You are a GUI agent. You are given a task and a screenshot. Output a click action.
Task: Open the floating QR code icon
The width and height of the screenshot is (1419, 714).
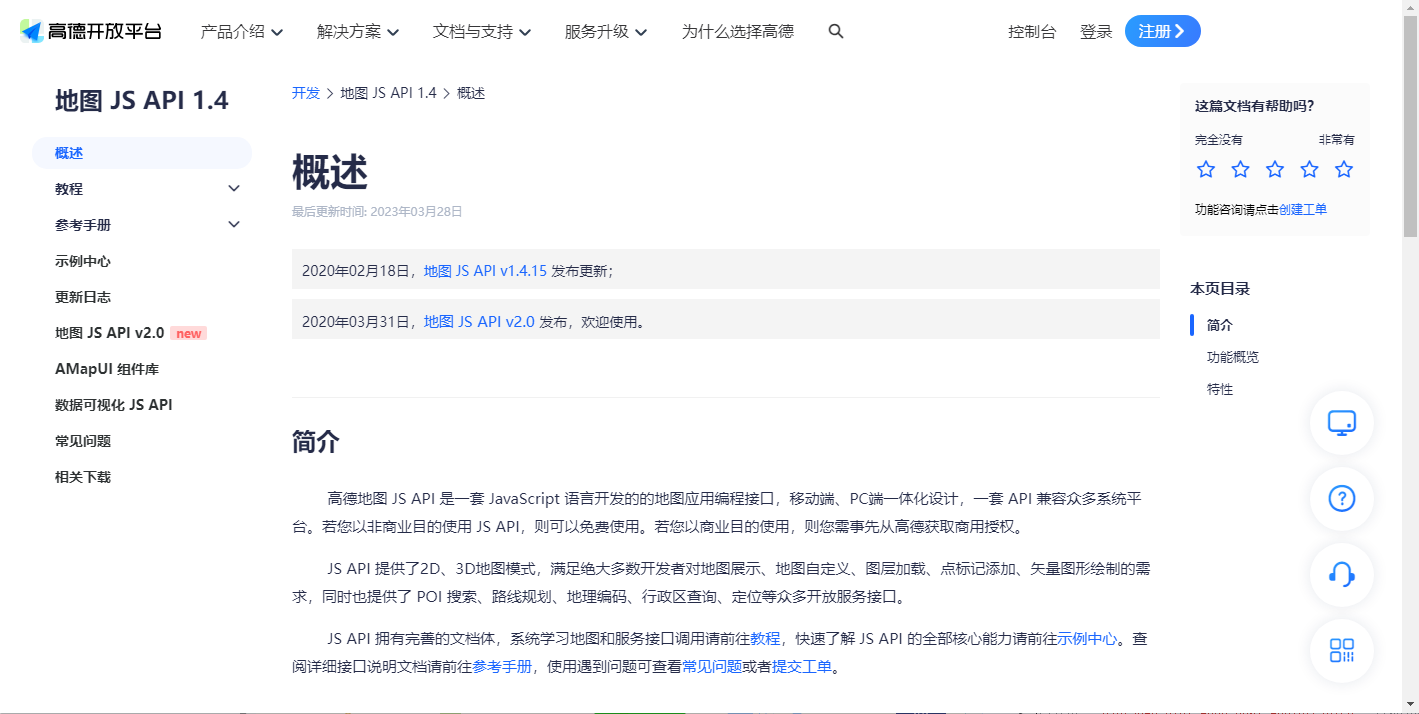tap(1342, 650)
